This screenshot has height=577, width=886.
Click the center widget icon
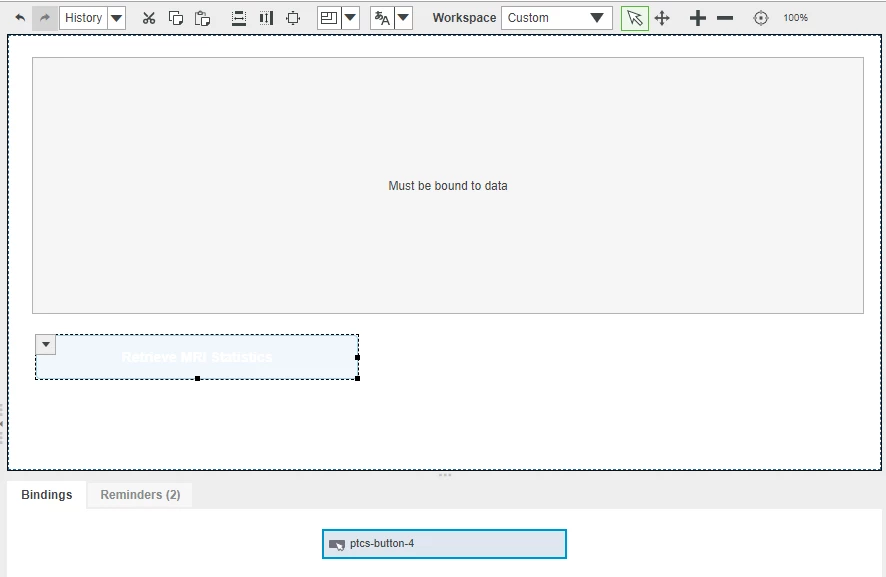293,18
